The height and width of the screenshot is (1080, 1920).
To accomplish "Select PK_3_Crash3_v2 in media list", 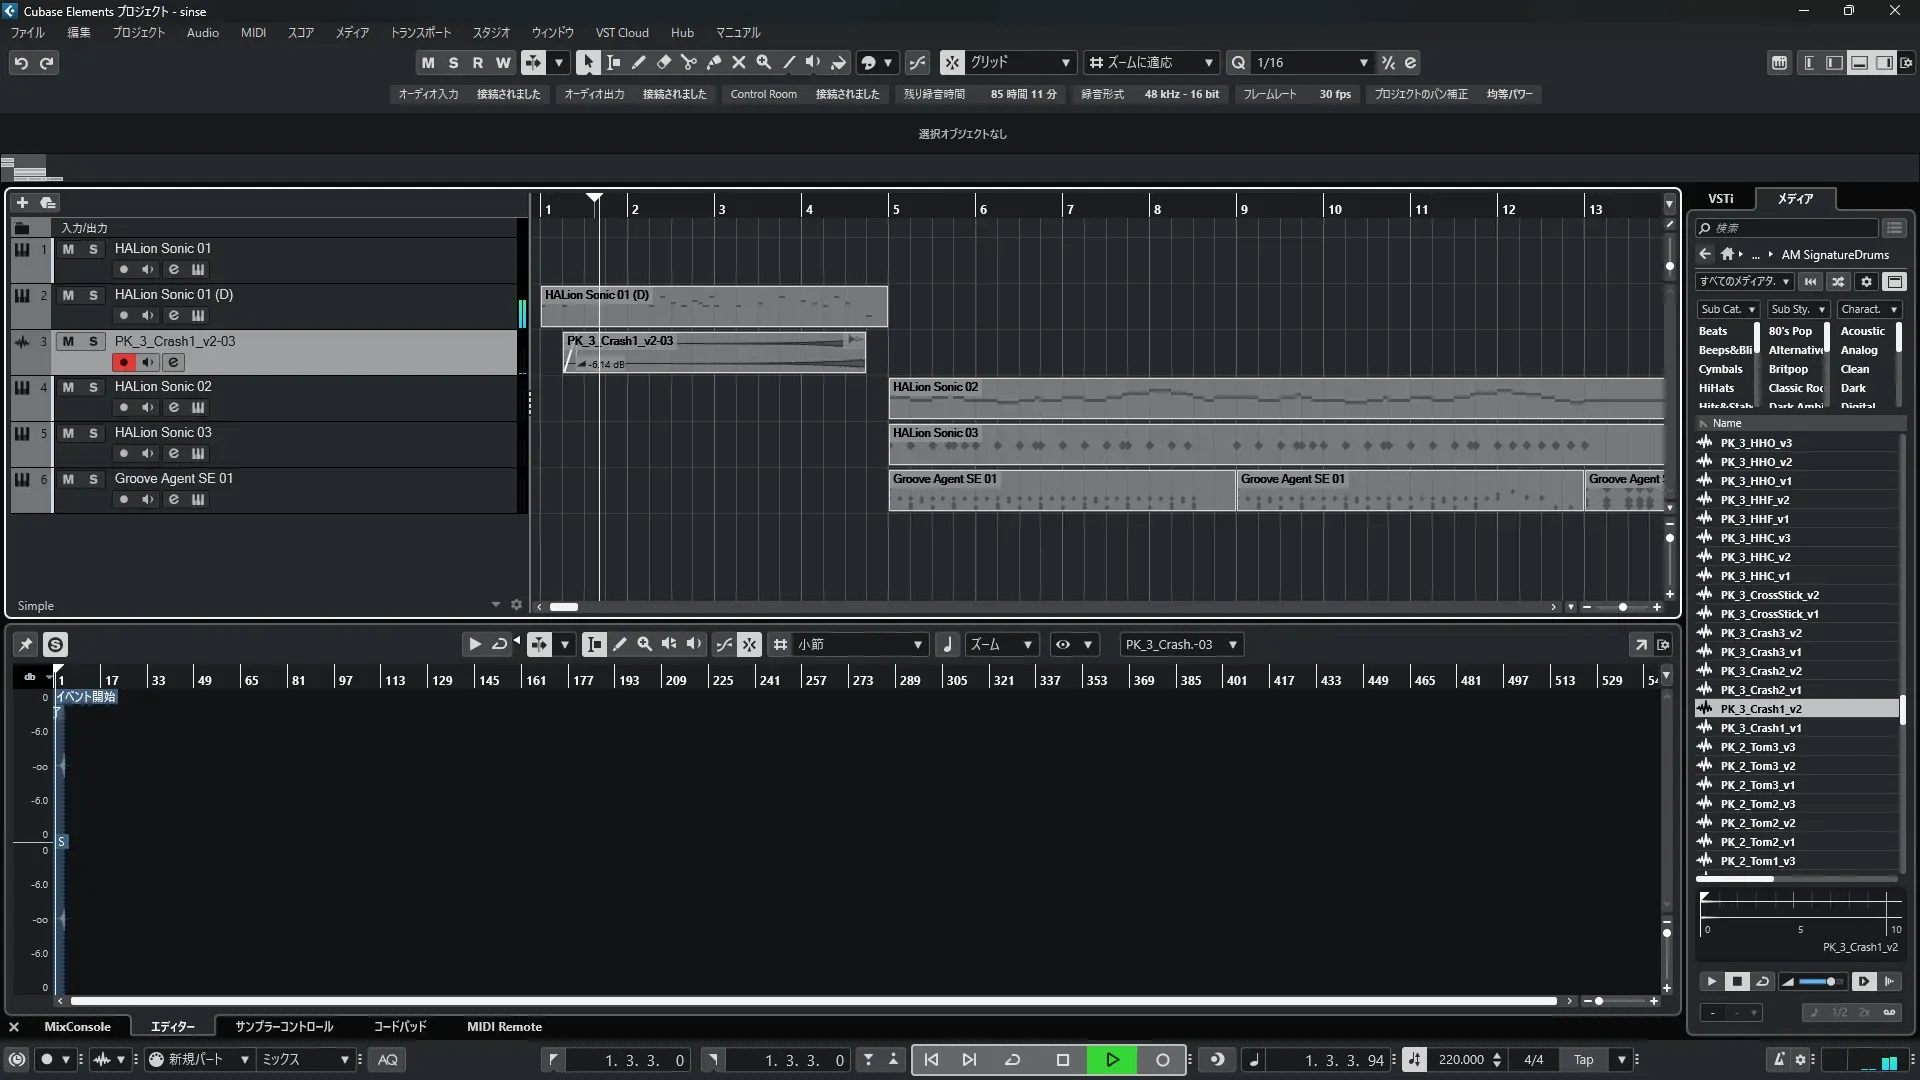I will click(1760, 633).
